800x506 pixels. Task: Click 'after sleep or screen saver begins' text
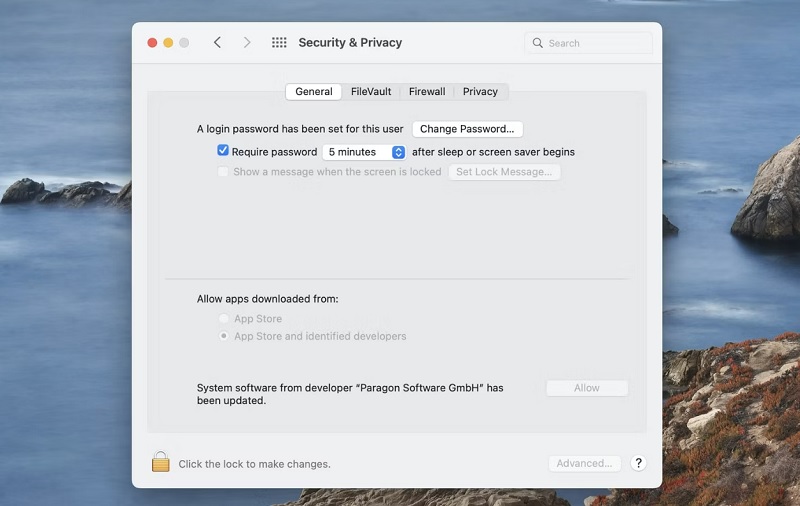coord(493,152)
